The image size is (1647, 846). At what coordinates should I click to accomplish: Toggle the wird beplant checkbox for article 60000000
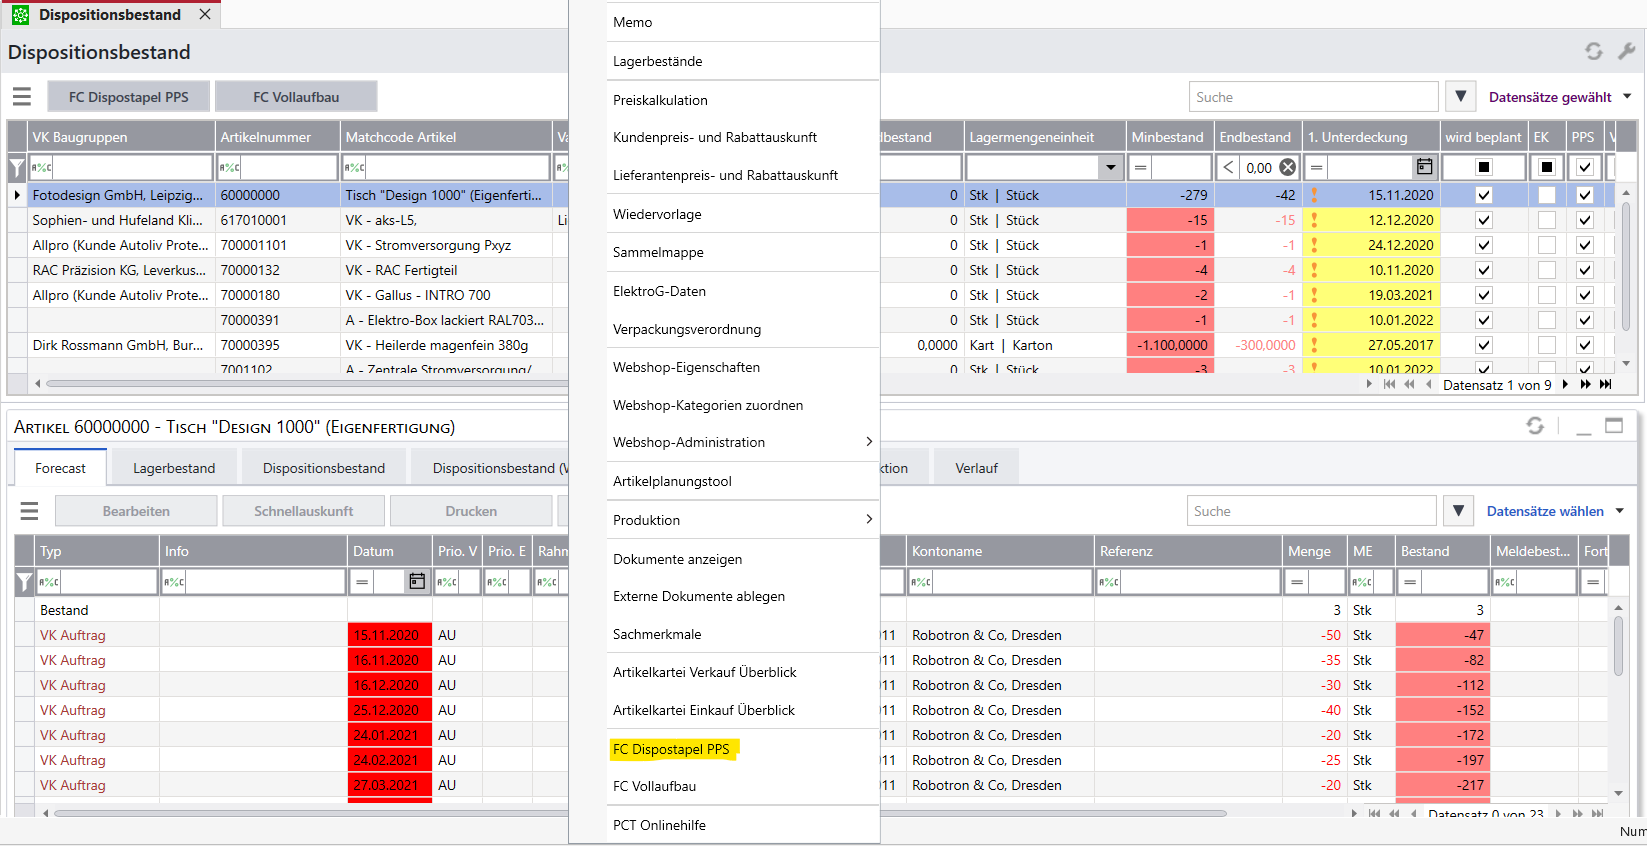click(1484, 195)
